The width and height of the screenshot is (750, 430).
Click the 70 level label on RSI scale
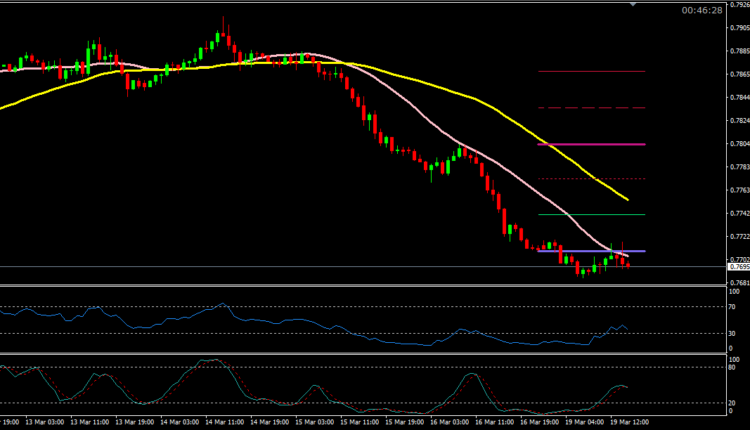point(733,307)
